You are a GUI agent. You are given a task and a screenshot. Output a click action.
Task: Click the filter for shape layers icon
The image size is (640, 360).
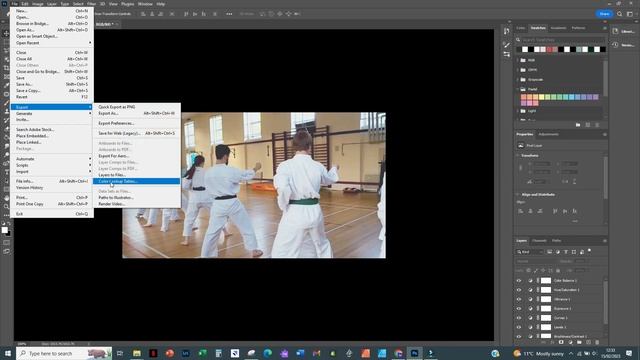click(574, 252)
